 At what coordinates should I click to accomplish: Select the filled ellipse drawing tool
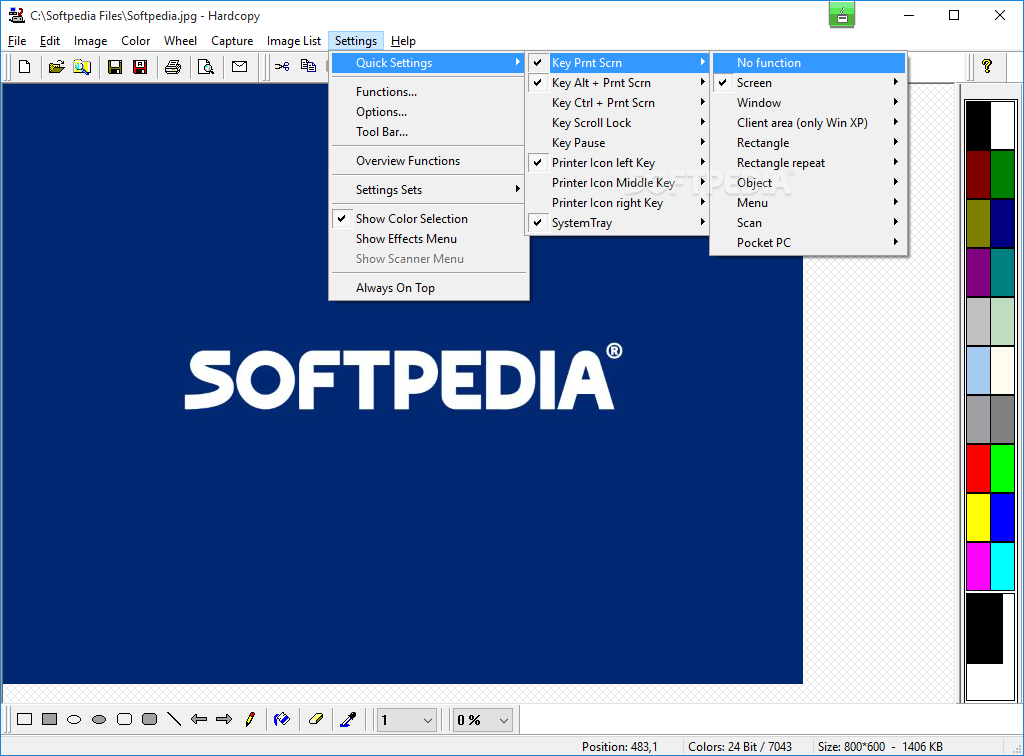pyautogui.click(x=99, y=719)
